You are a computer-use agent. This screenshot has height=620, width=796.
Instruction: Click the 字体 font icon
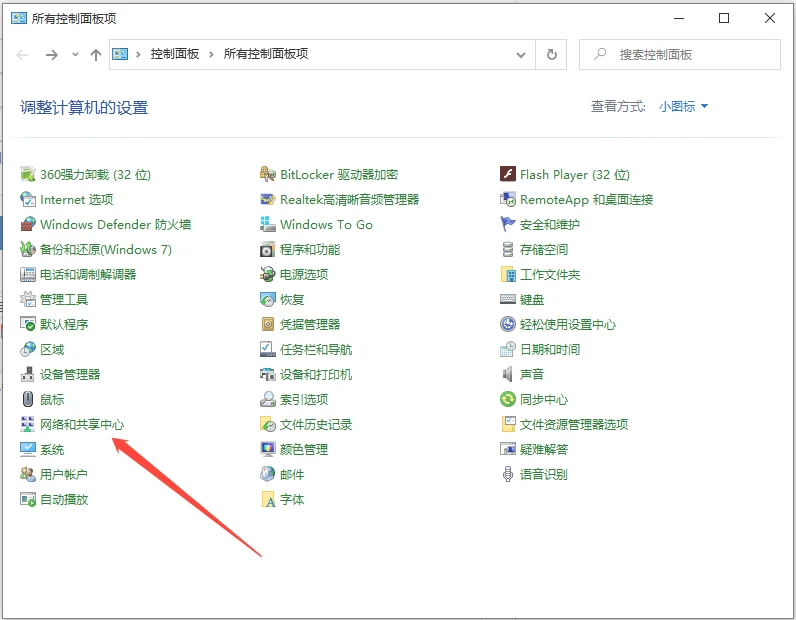[x=268, y=499]
